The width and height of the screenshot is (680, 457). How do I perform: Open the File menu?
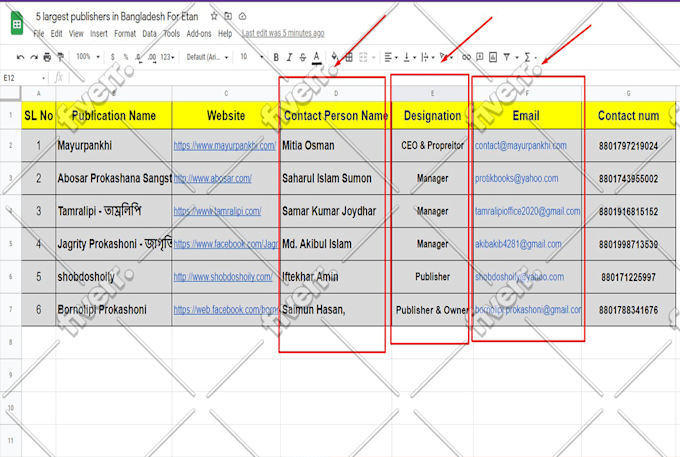pos(39,33)
